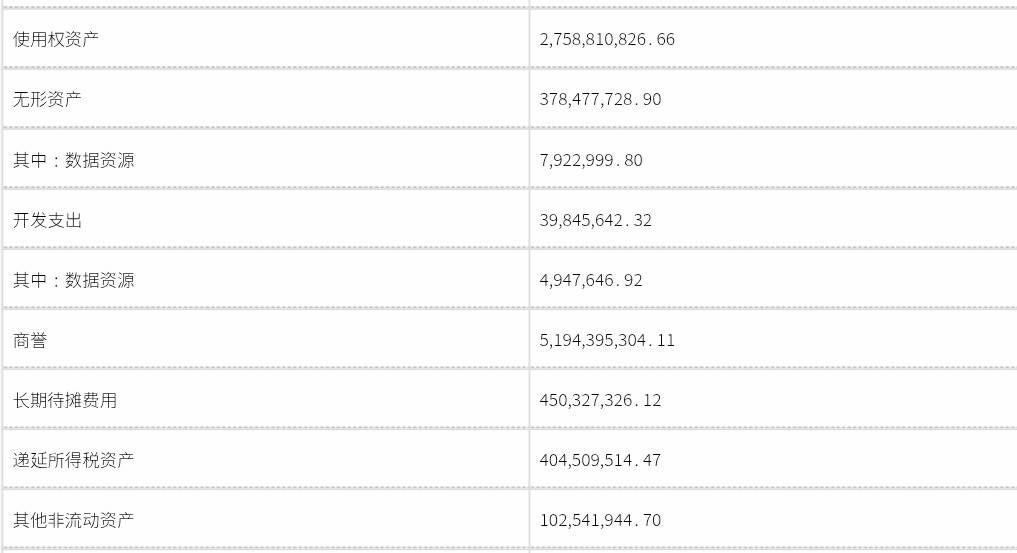
Task: Click 其中：数据资源 label below 无形资产
Action: point(74,160)
